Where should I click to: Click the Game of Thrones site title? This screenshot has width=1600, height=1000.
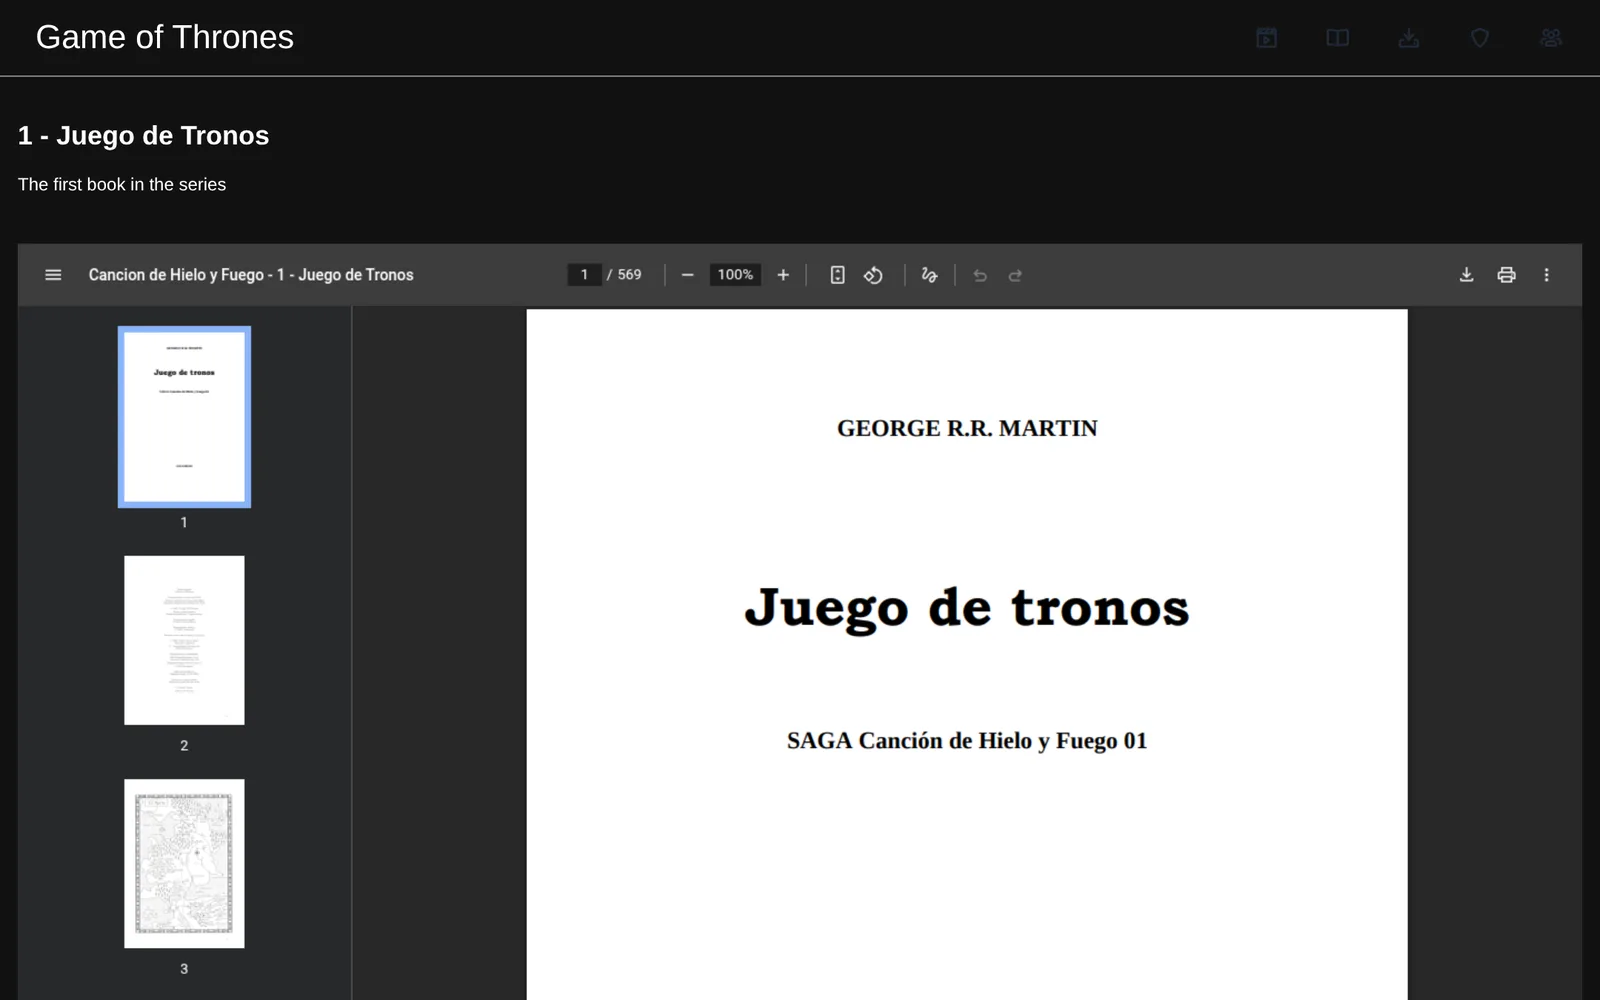[x=165, y=37]
